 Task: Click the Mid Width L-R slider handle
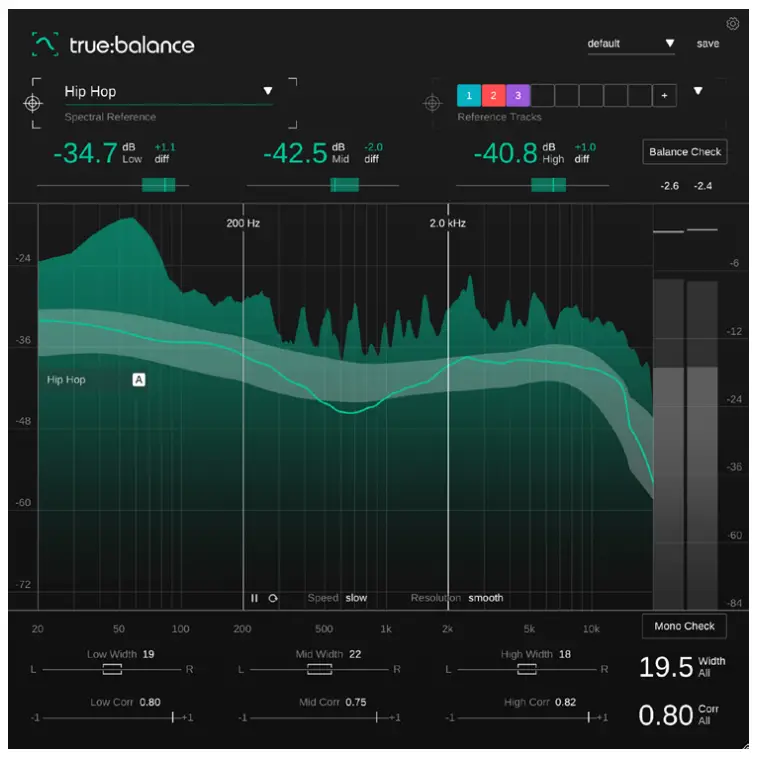click(x=320, y=669)
